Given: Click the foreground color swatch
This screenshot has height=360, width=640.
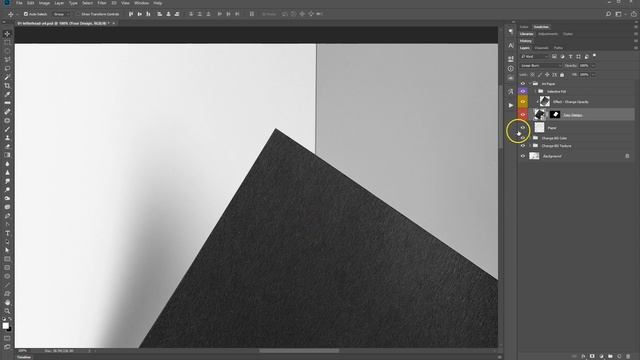Looking at the screenshot, I should 5,325.
